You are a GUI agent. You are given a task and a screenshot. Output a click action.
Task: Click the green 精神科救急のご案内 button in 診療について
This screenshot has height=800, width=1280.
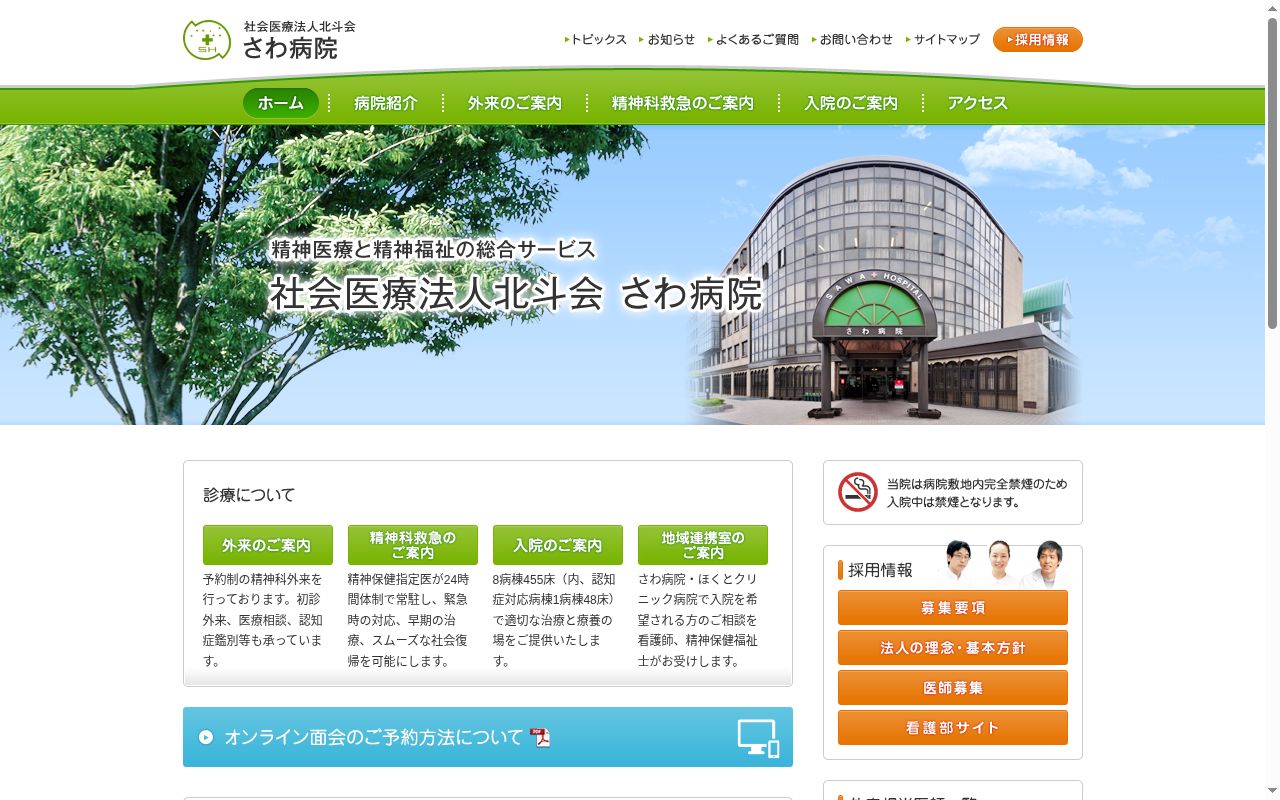pos(413,545)
